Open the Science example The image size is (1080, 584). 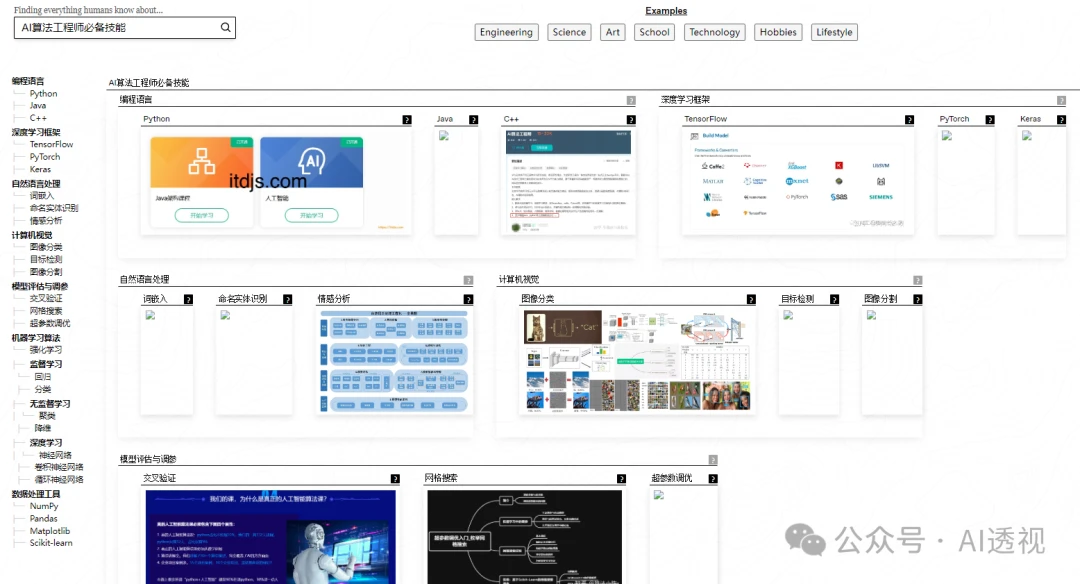[x=569, y=32]
